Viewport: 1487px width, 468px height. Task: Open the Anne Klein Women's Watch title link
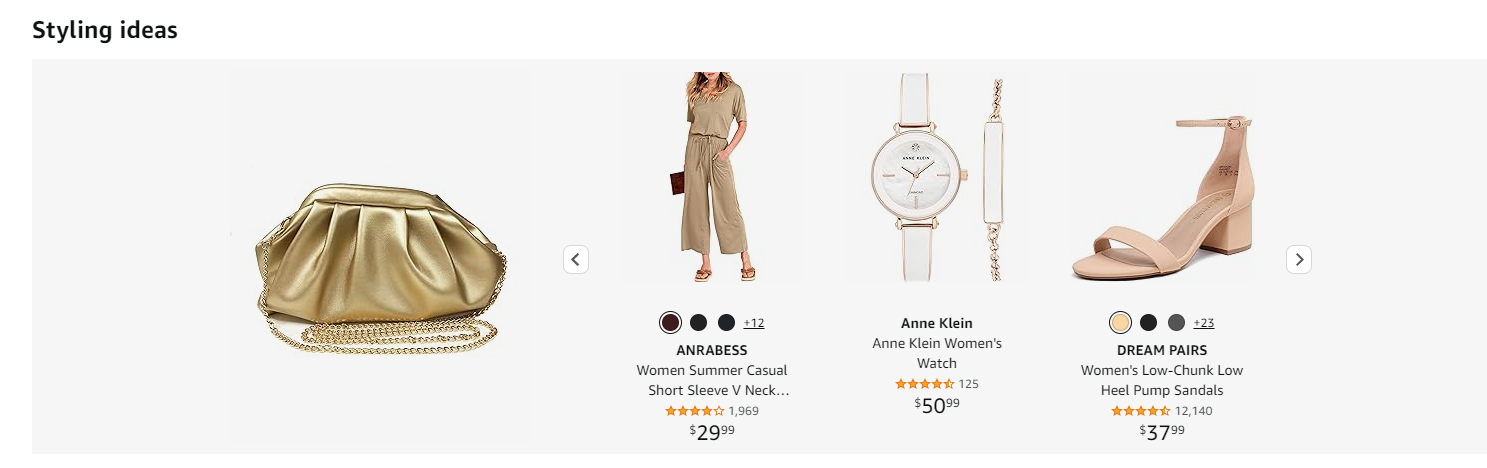click(x=937, y=353)
